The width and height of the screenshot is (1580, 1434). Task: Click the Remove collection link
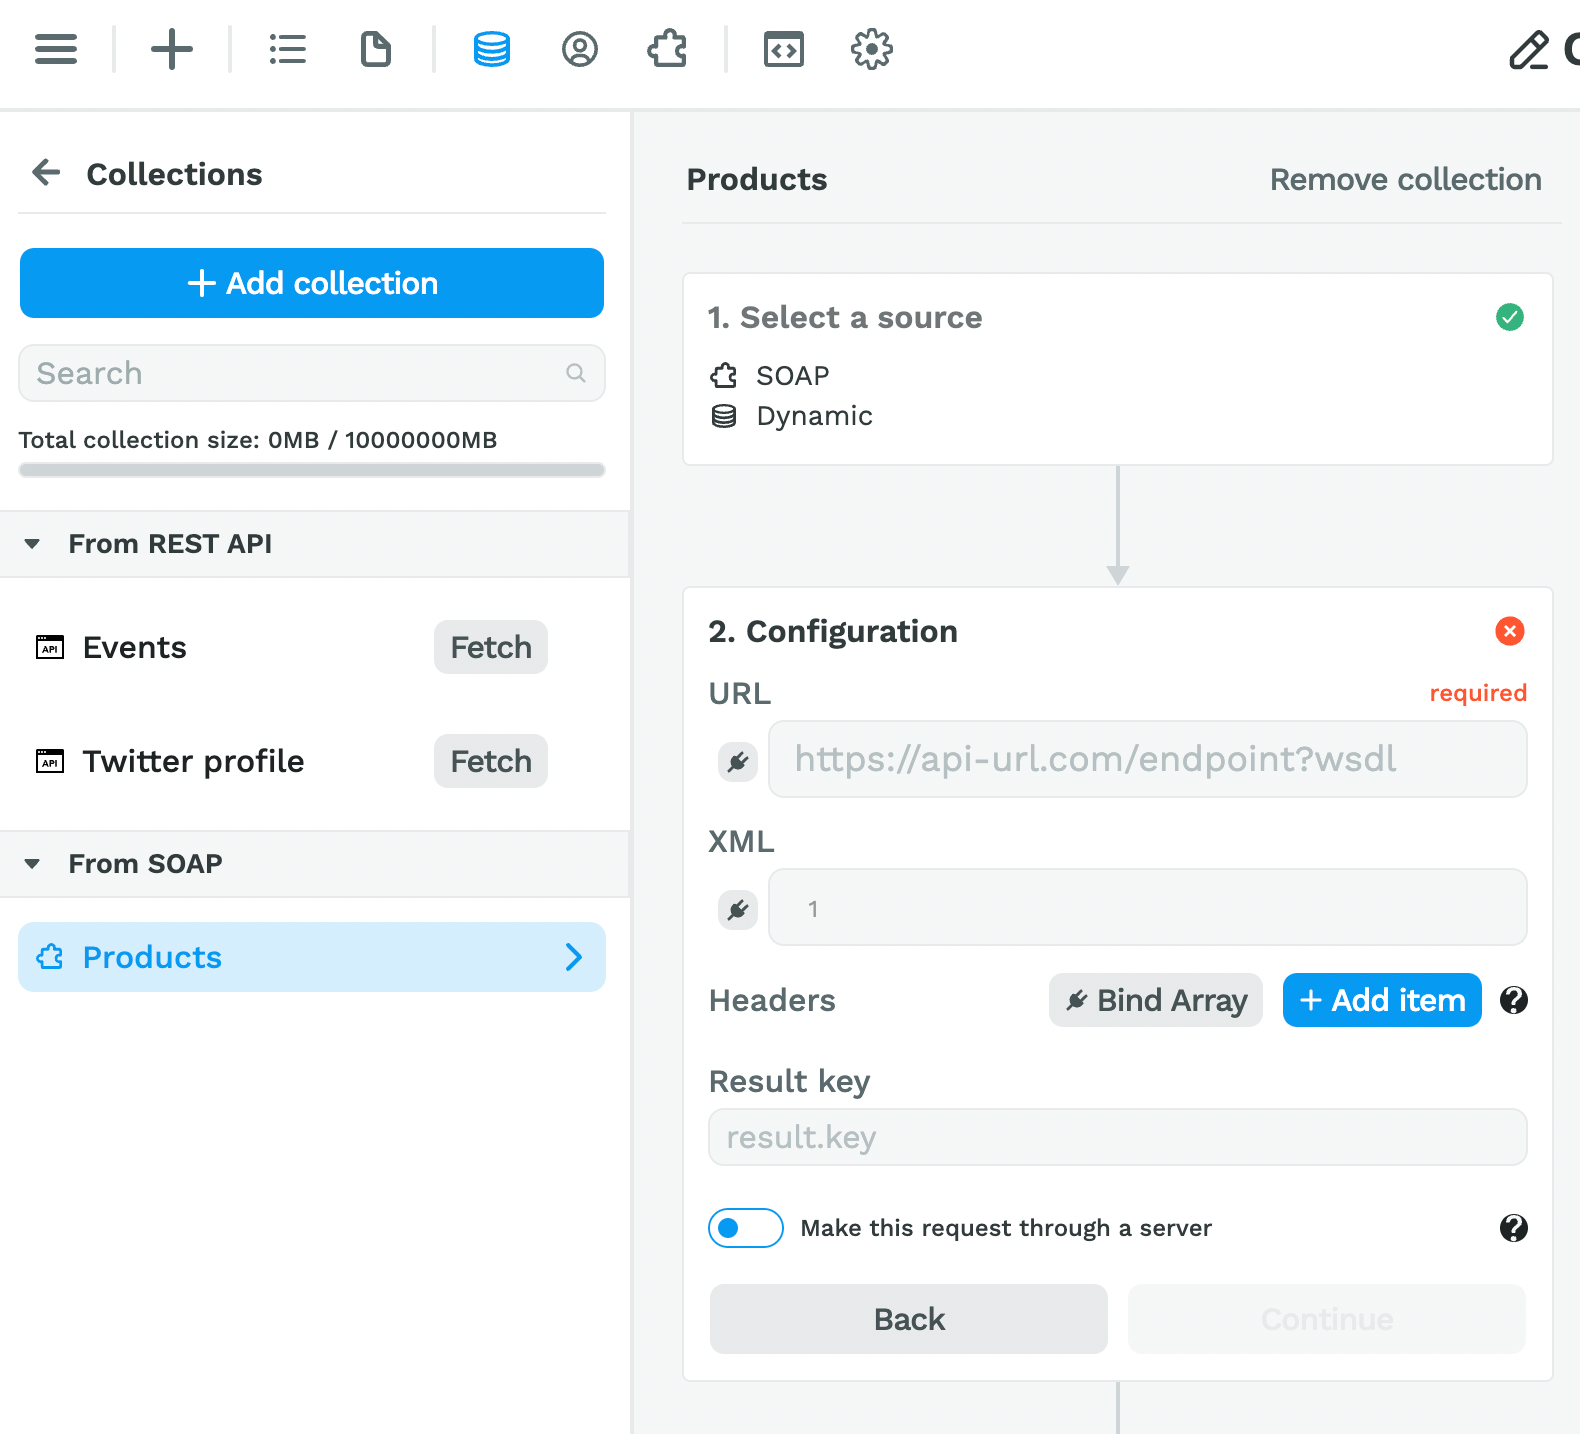click(1405, 179)
